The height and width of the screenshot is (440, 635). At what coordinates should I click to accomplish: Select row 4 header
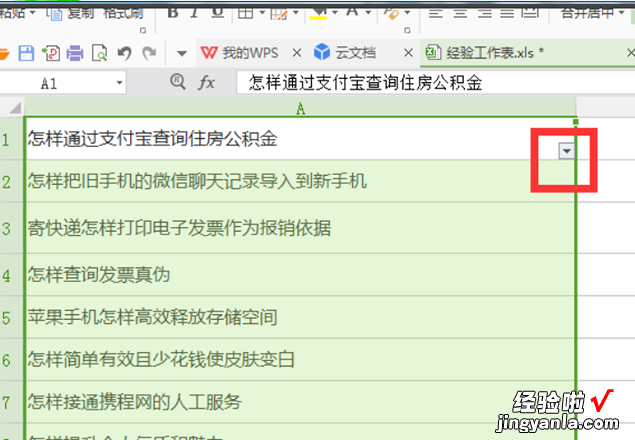pos(11,275)
